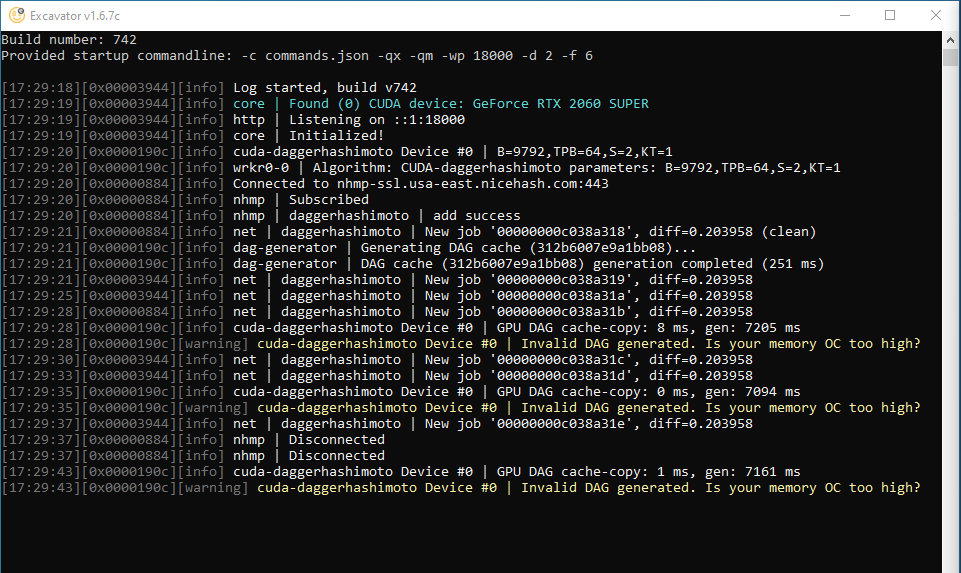
Task: Click 'GPU DAG cache-copy: 8 ms, gen: 7205 ms'
Action: pyautogui.click(x=648, y=328)
